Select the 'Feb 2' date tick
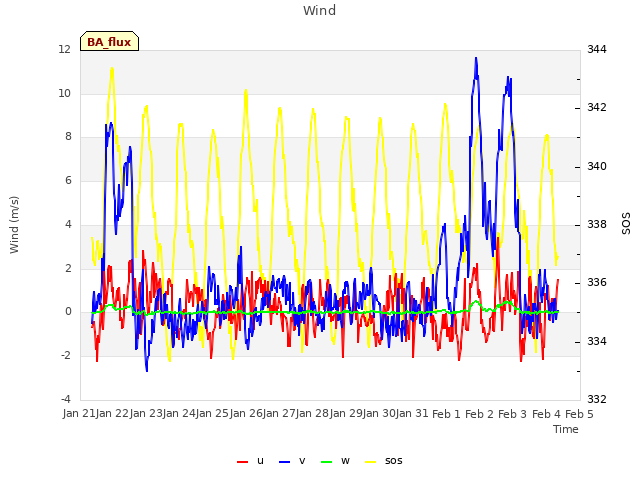The height and width of the screenshot is (480, 640). click(480, 414)
